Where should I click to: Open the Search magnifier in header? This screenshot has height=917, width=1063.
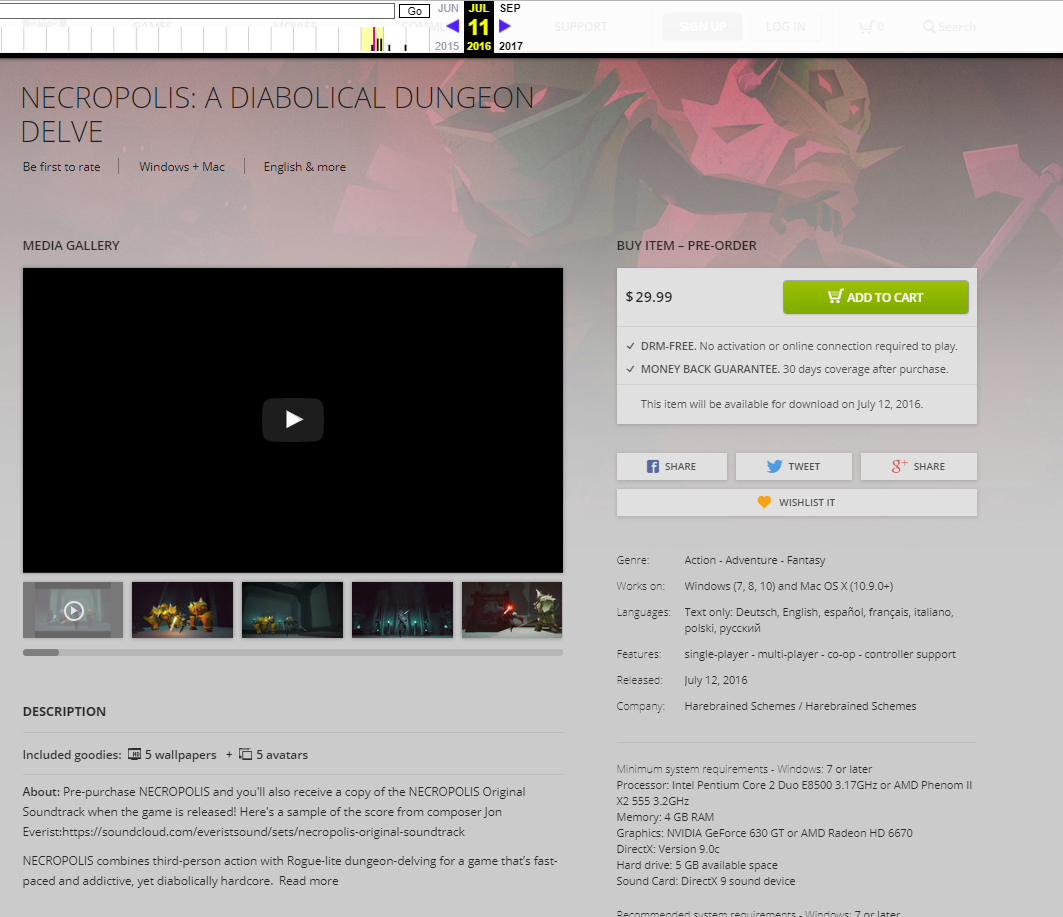[949, 27]
